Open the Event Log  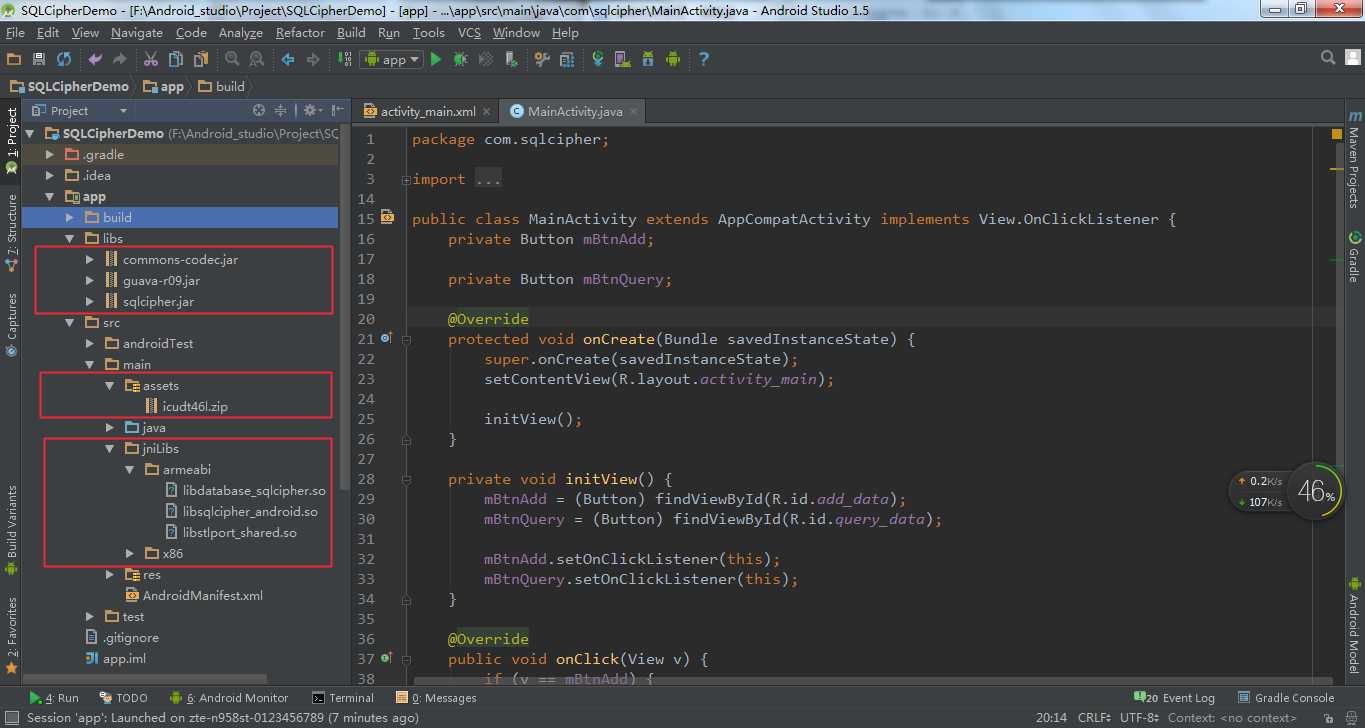pyautogui.click(x=1174, y=698)
